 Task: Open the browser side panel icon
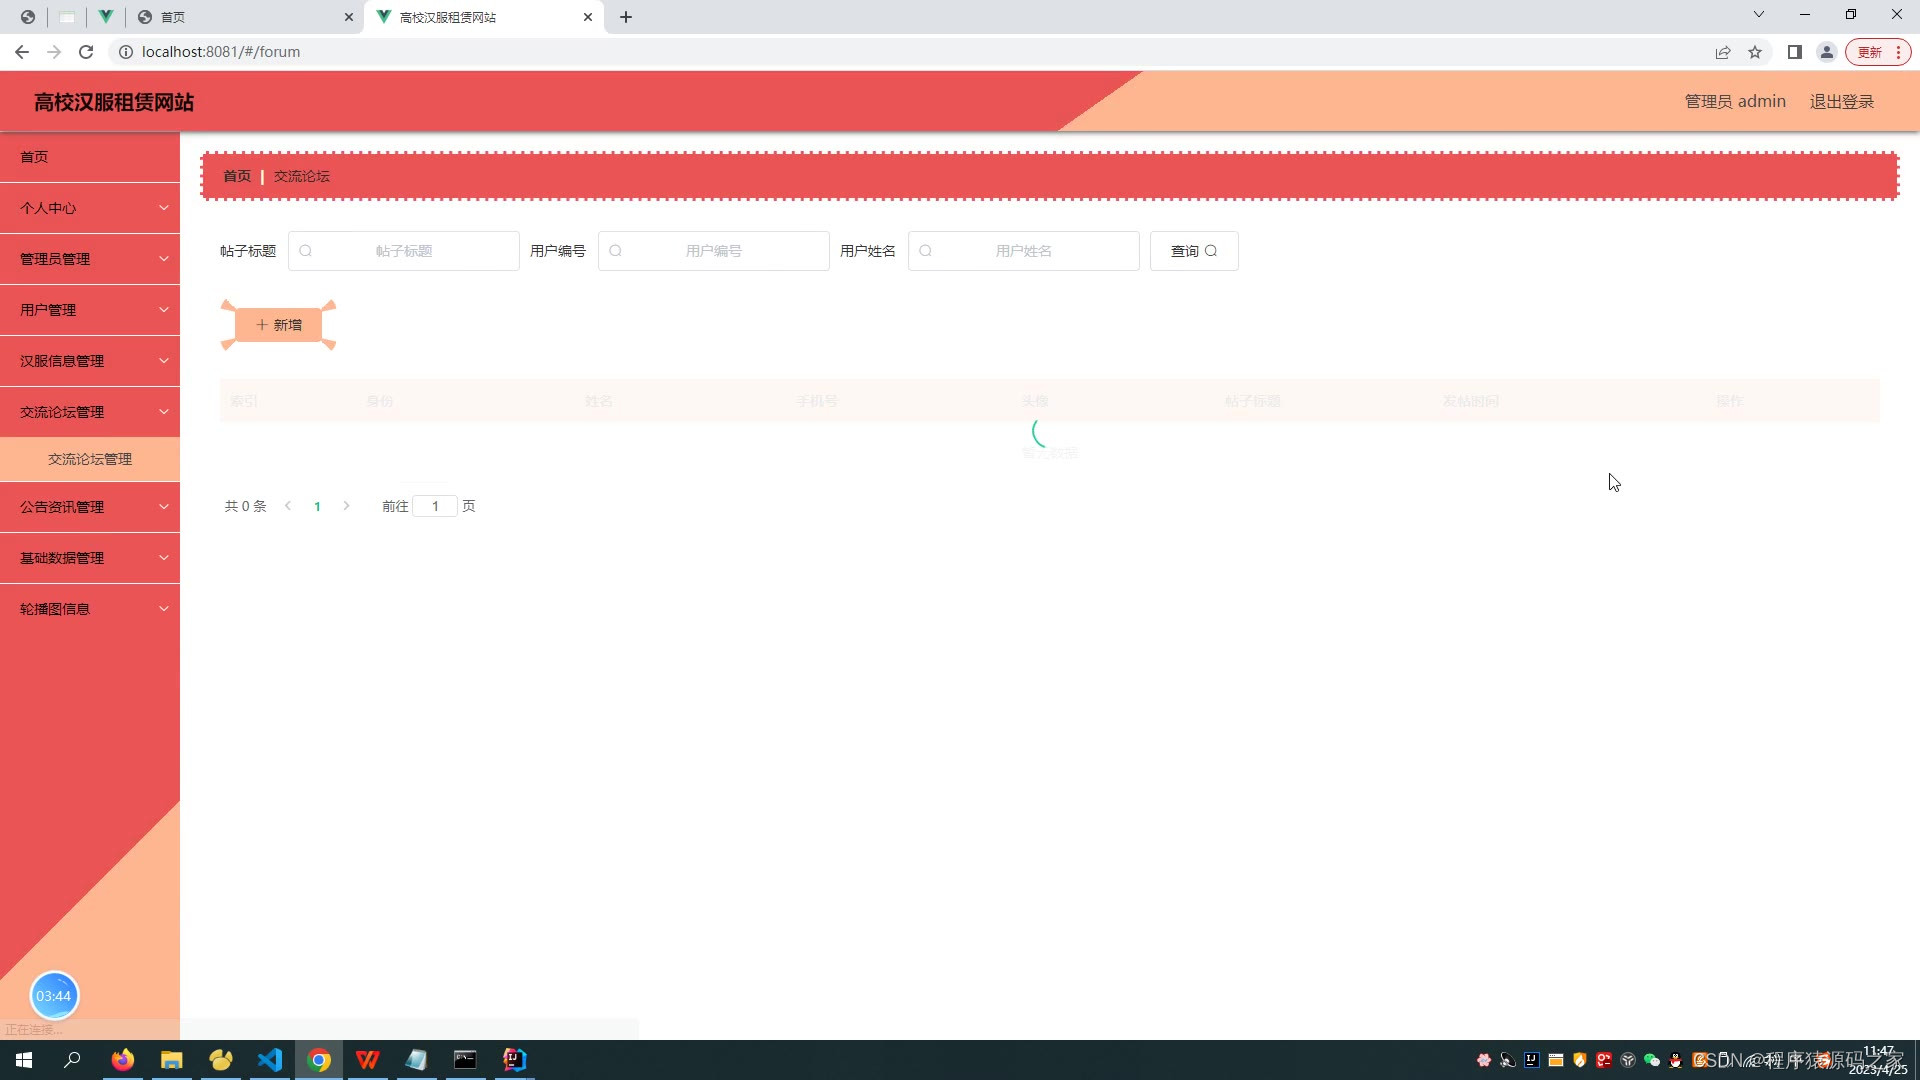click(1795, 52)
